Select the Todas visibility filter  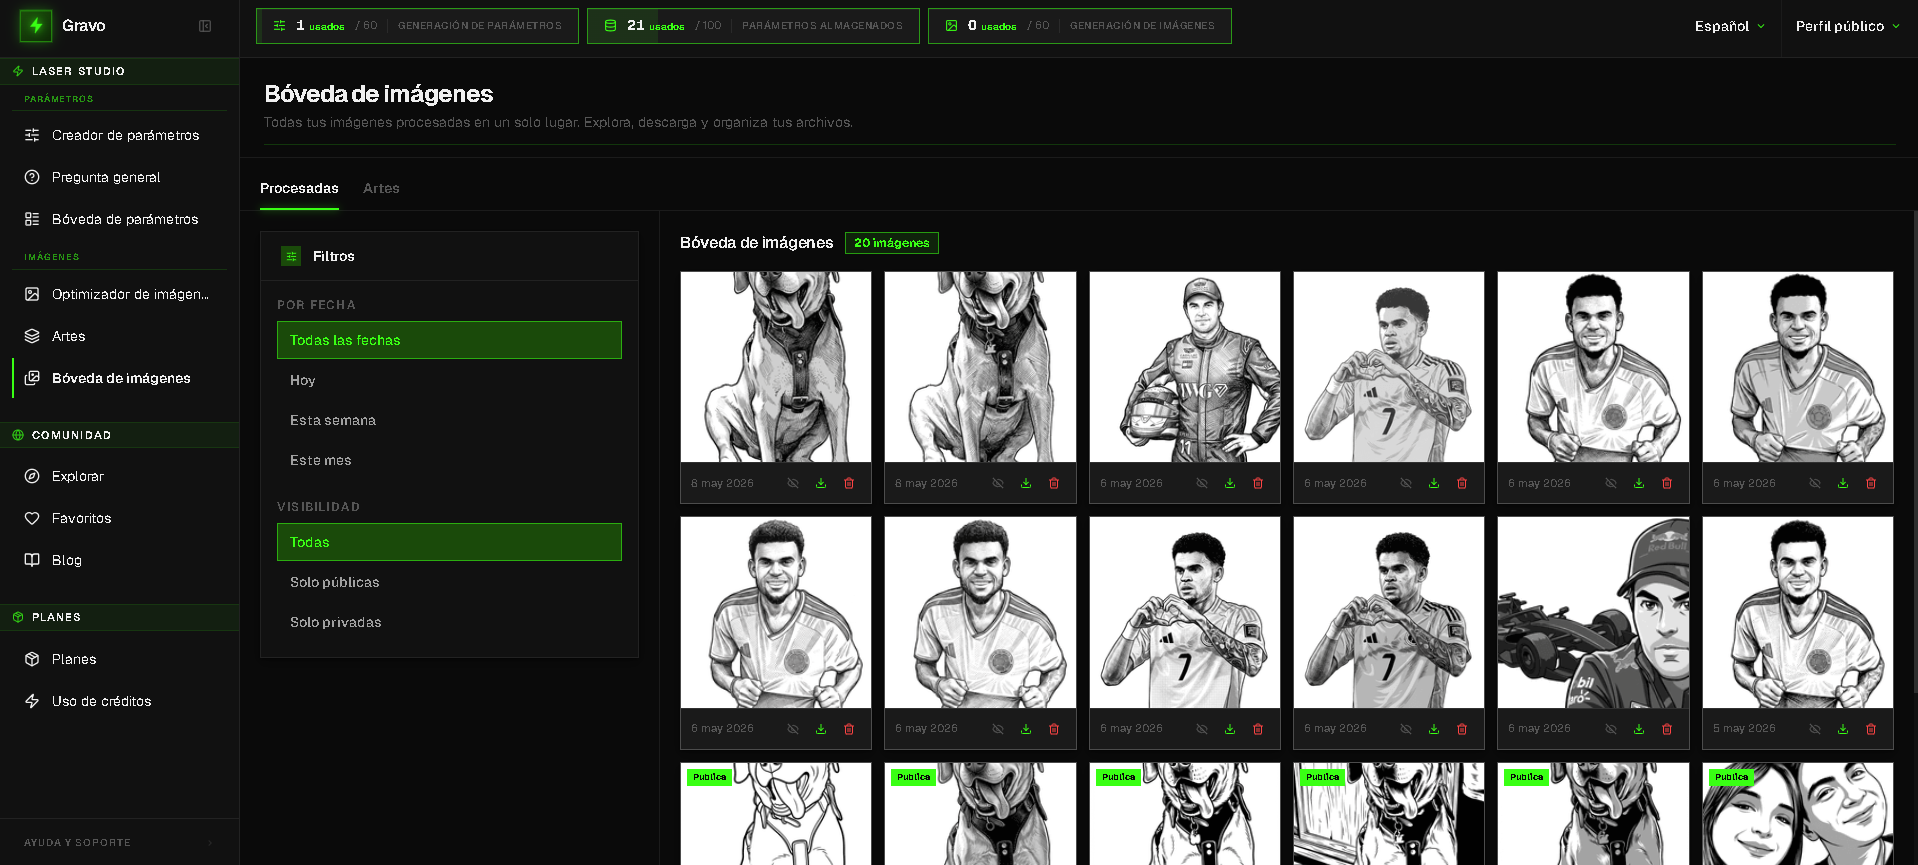pyautogui.click(x=449, y=542)
